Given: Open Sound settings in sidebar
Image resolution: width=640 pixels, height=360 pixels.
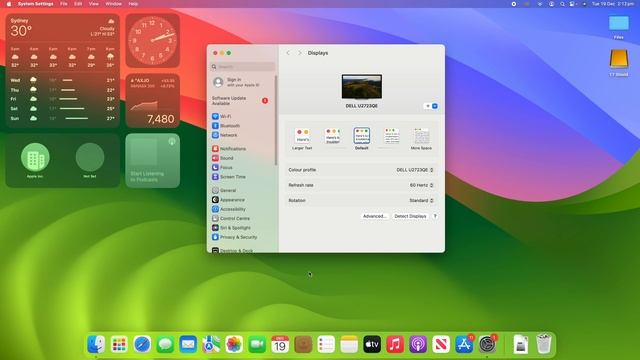Looking at the screenshot, I should click(x=222, y=158).
